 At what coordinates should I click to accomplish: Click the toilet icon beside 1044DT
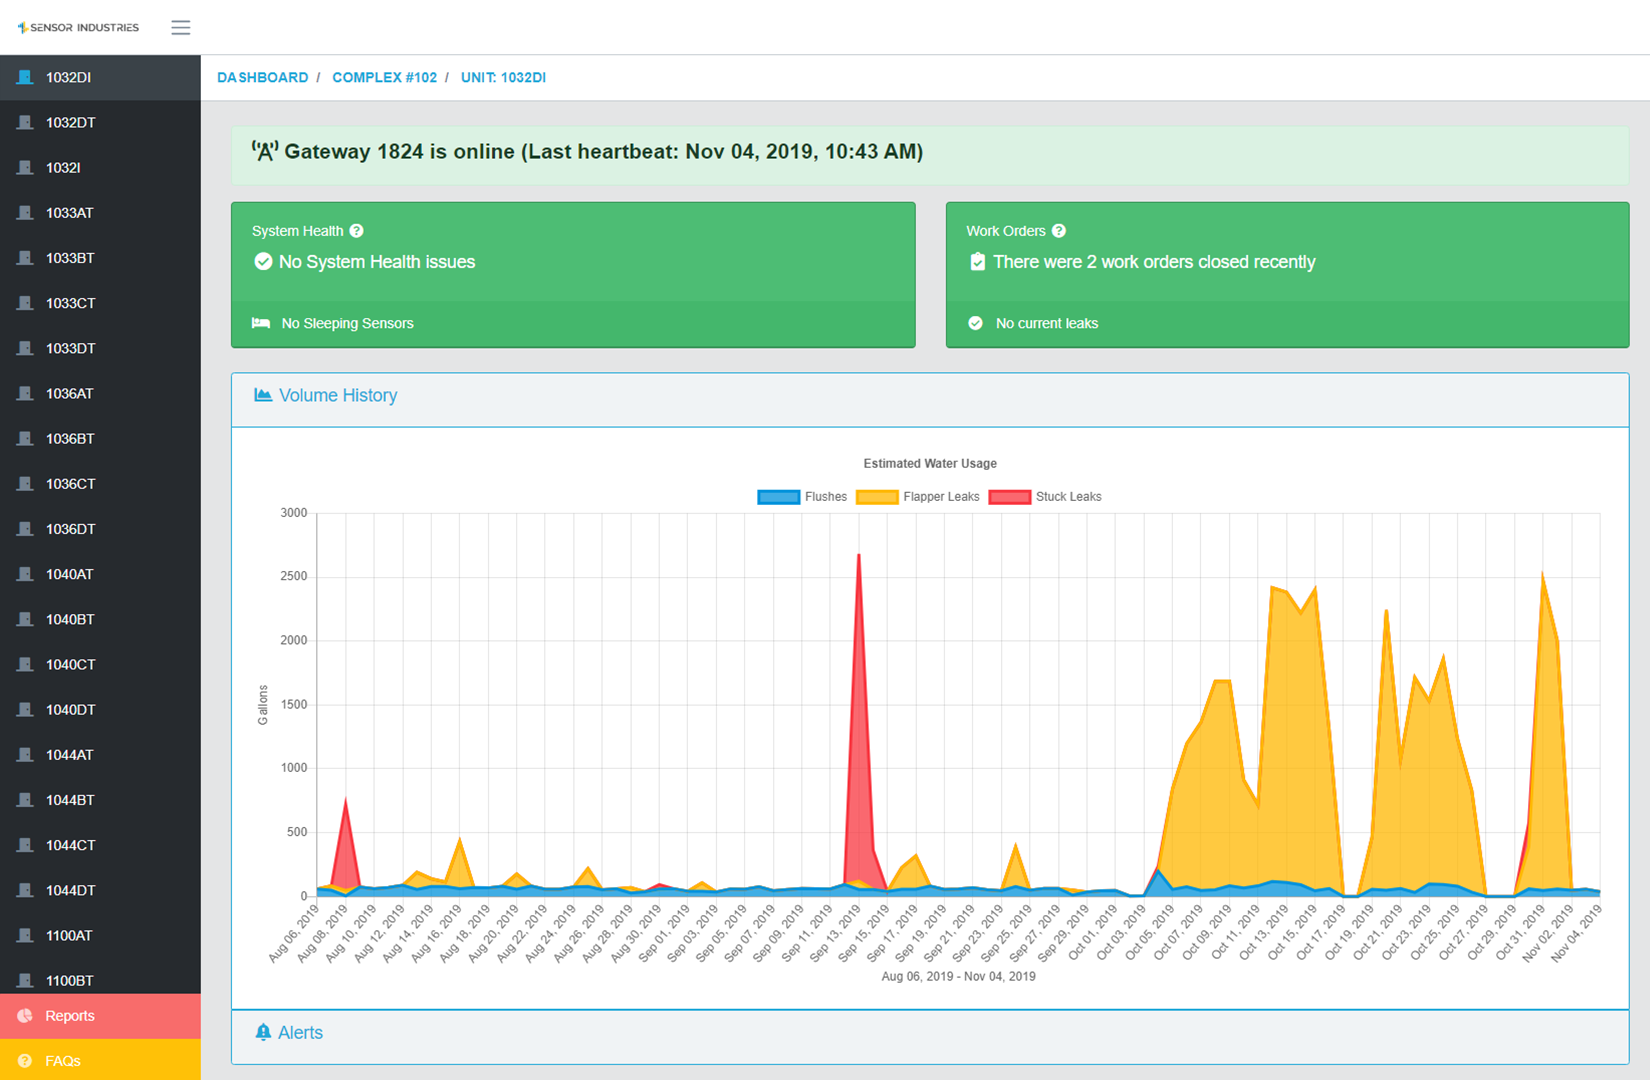tap(25, 890)
